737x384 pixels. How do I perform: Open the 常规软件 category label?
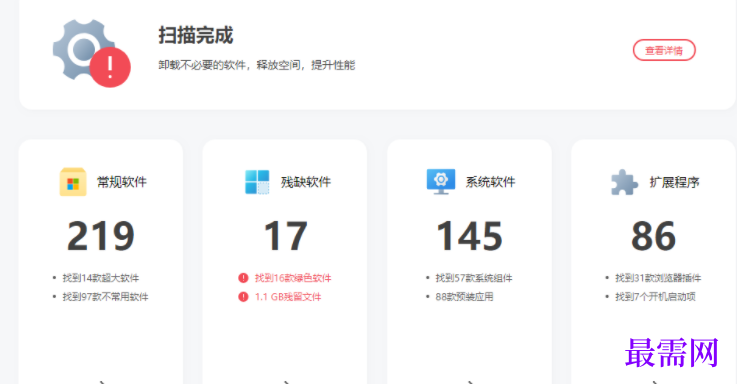122,182
